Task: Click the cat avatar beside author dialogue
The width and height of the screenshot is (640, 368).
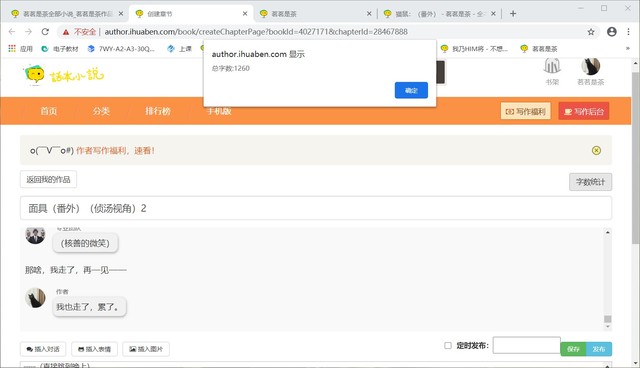Action: 35,298
